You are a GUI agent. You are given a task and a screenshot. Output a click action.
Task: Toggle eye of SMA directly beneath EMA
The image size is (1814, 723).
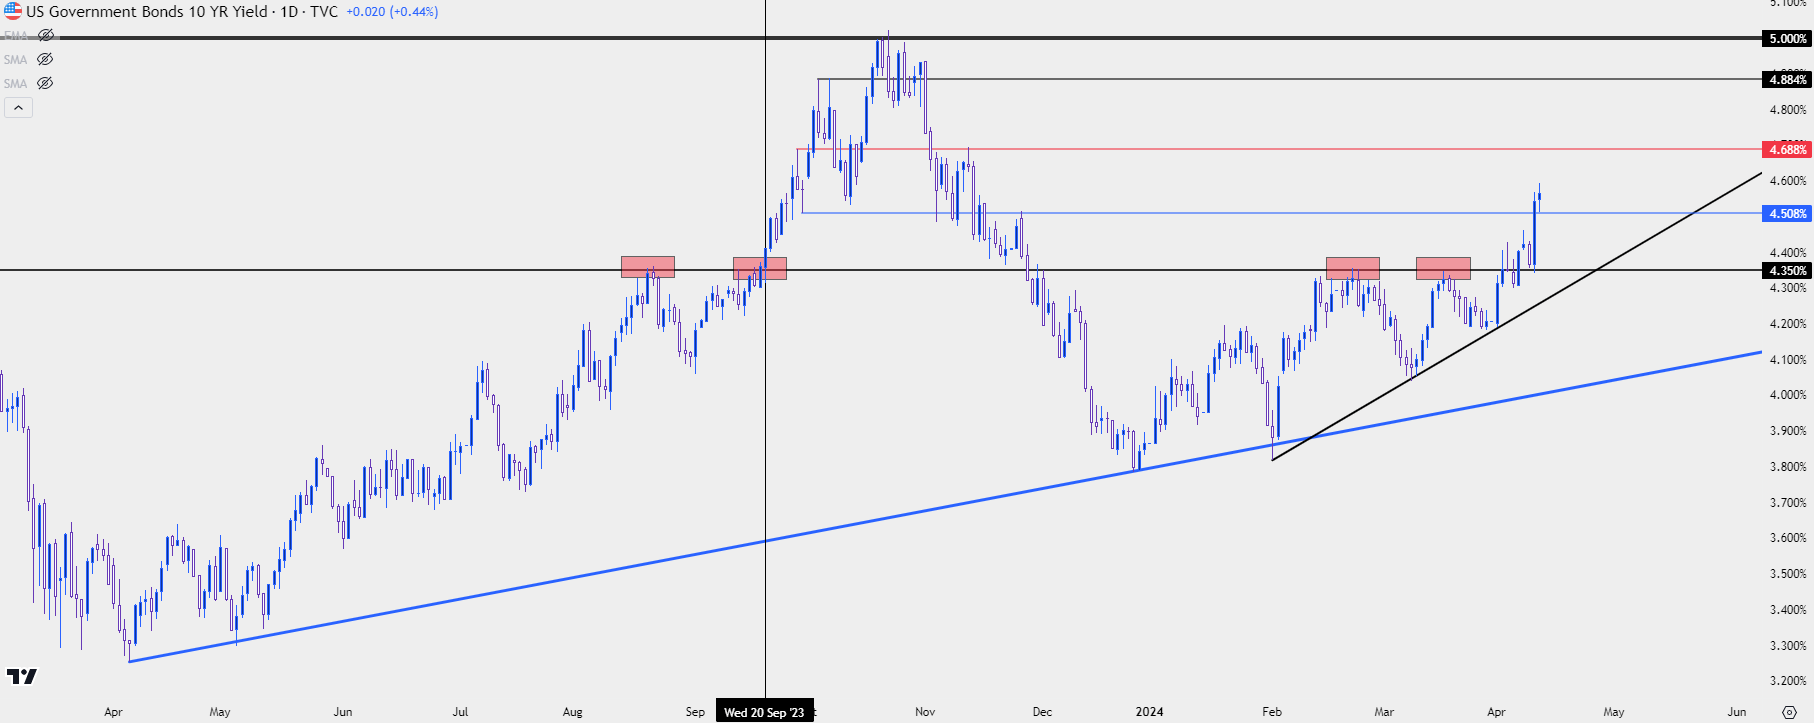pos(45,59)
